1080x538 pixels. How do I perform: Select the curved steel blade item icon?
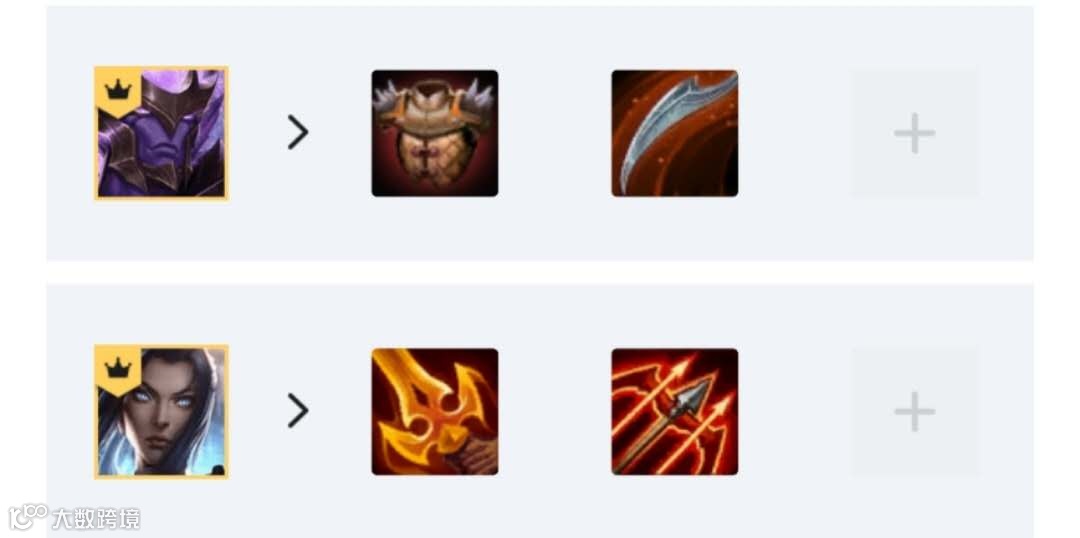click(674, 133)
